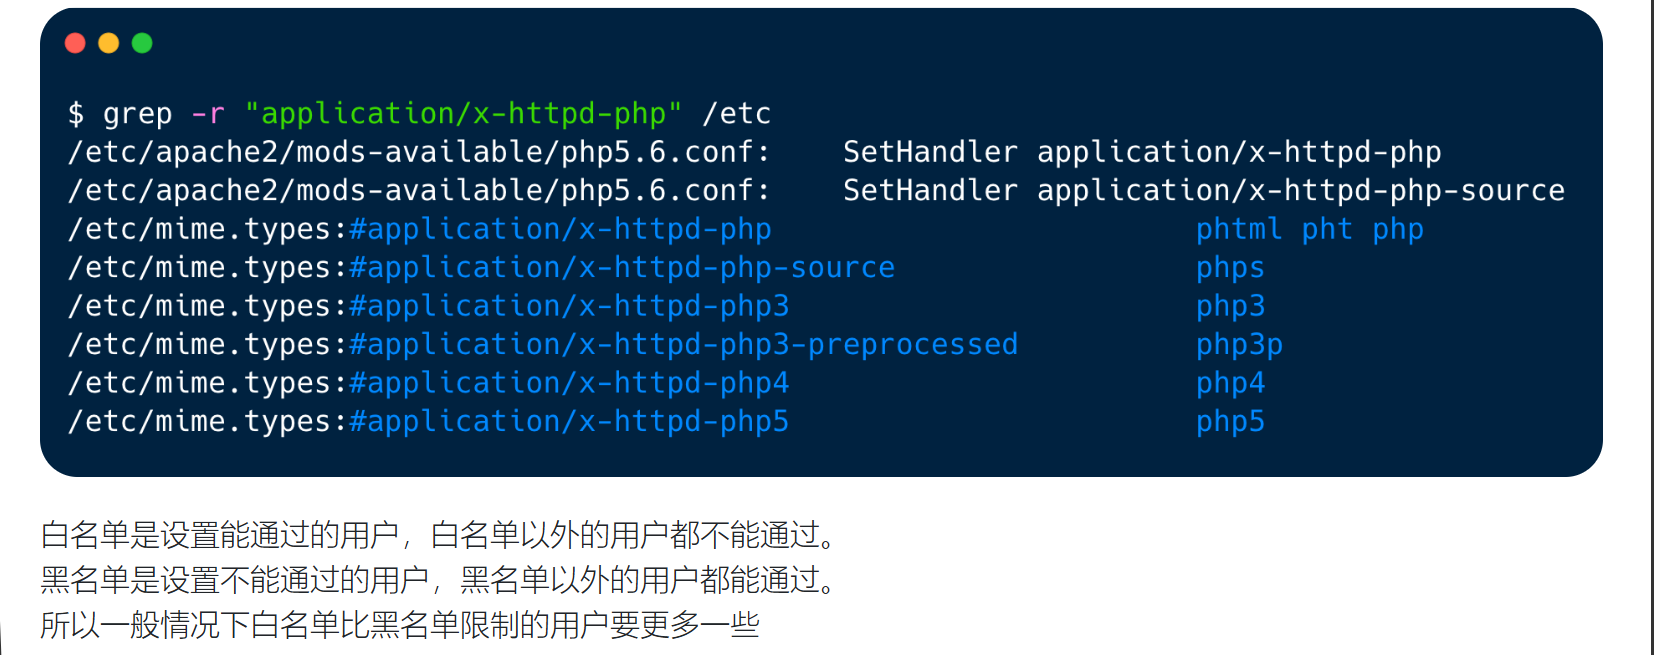
Task: Click the sentence starting with 所以一般情况下
Action: (400, 625)
